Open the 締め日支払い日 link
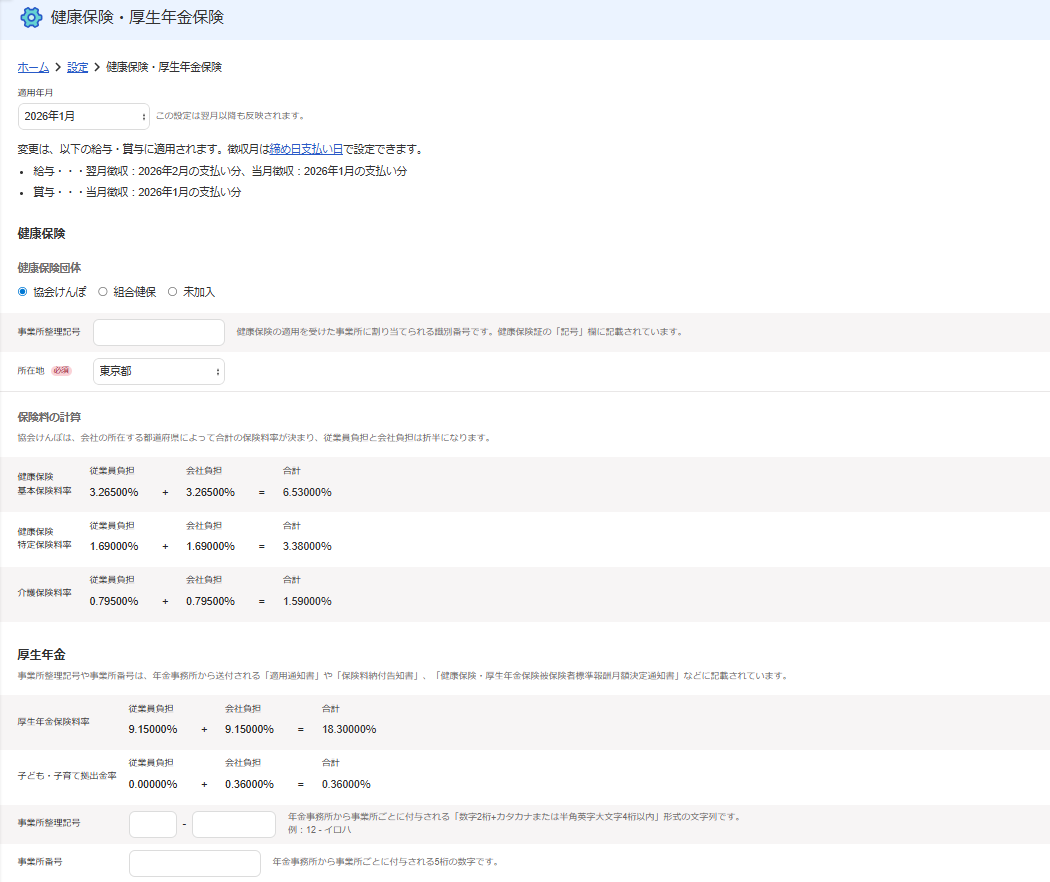The height and width of the screenshot is (882, 1050). pos(306,149)
